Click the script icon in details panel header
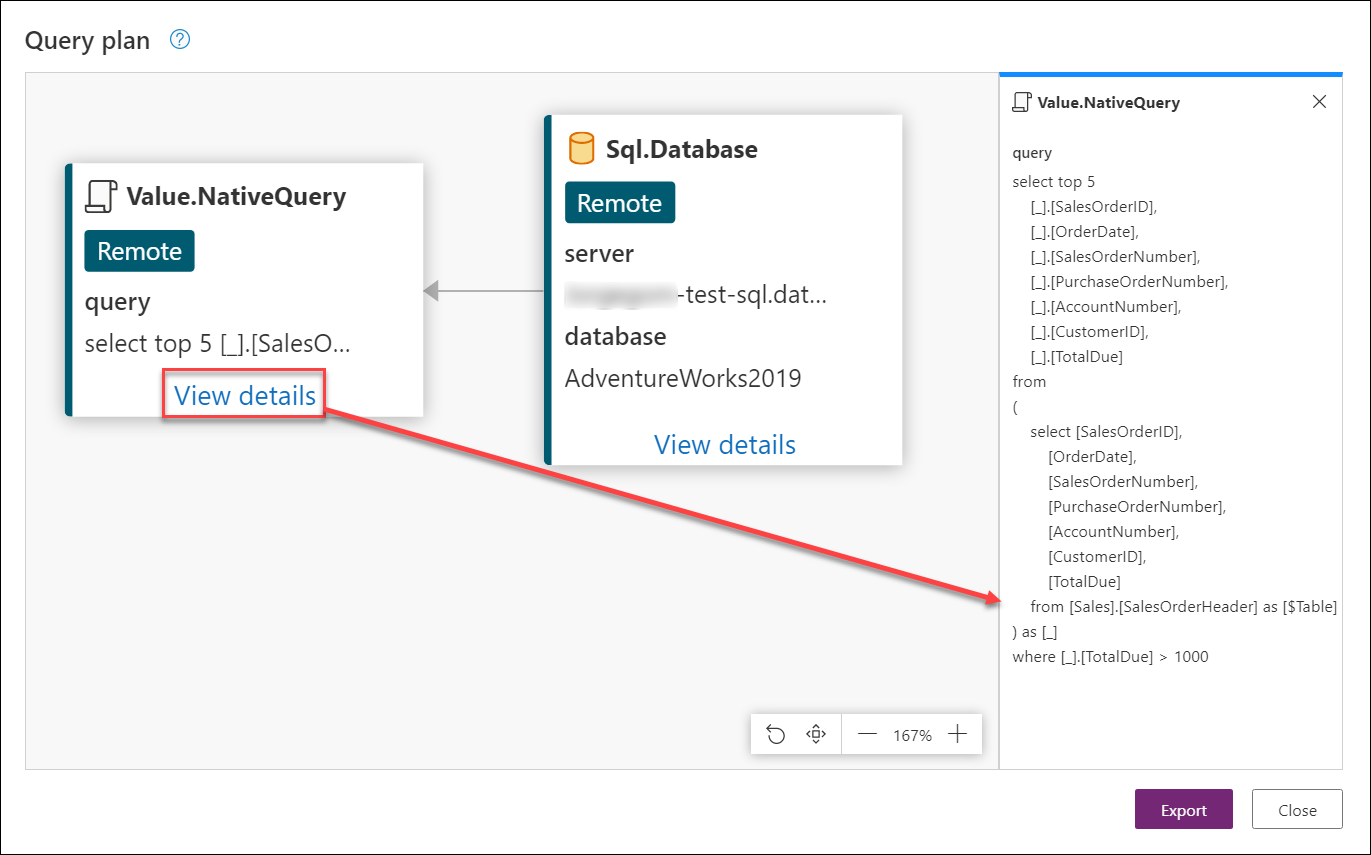Screen dimensions: 1371x855 point(1021,102)
